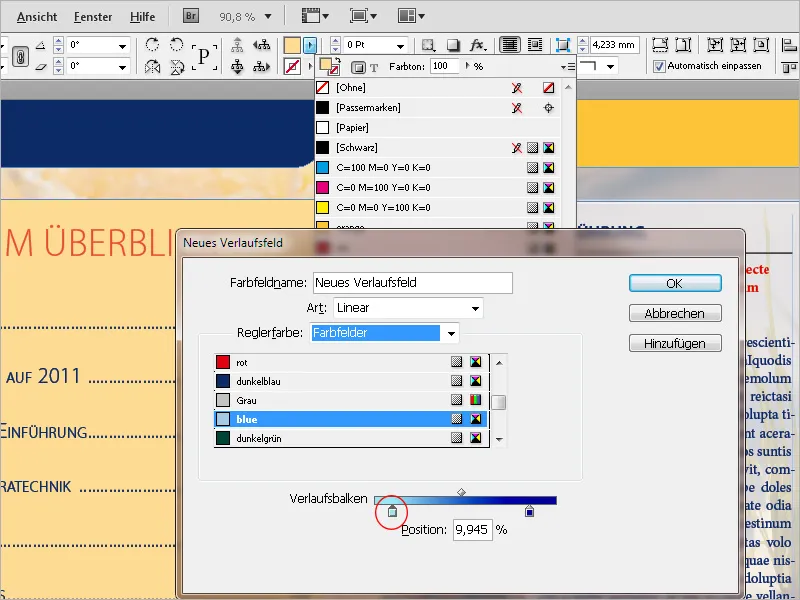The height and width of the screenshot is (600, 800).
Task: Toggle the Automatisch einpassen checkbox
Action: [x=659, y=66]
